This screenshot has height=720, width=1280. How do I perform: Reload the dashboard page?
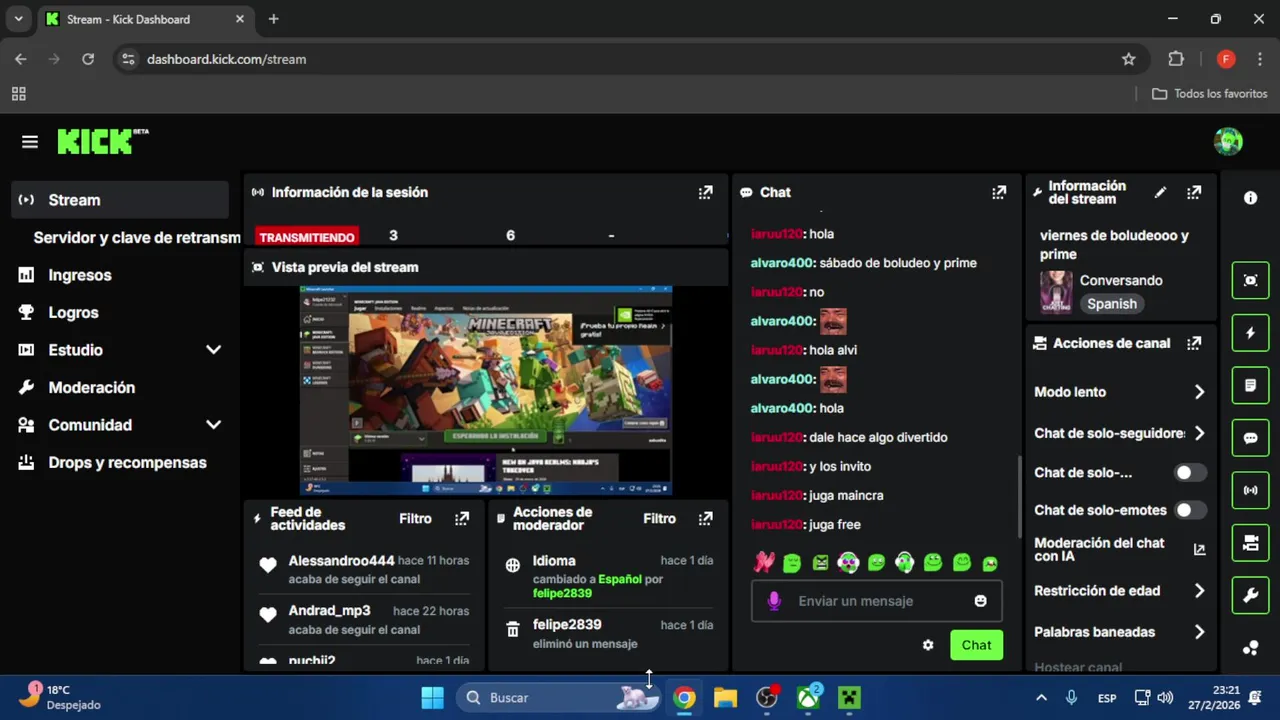tap(88, 59)
